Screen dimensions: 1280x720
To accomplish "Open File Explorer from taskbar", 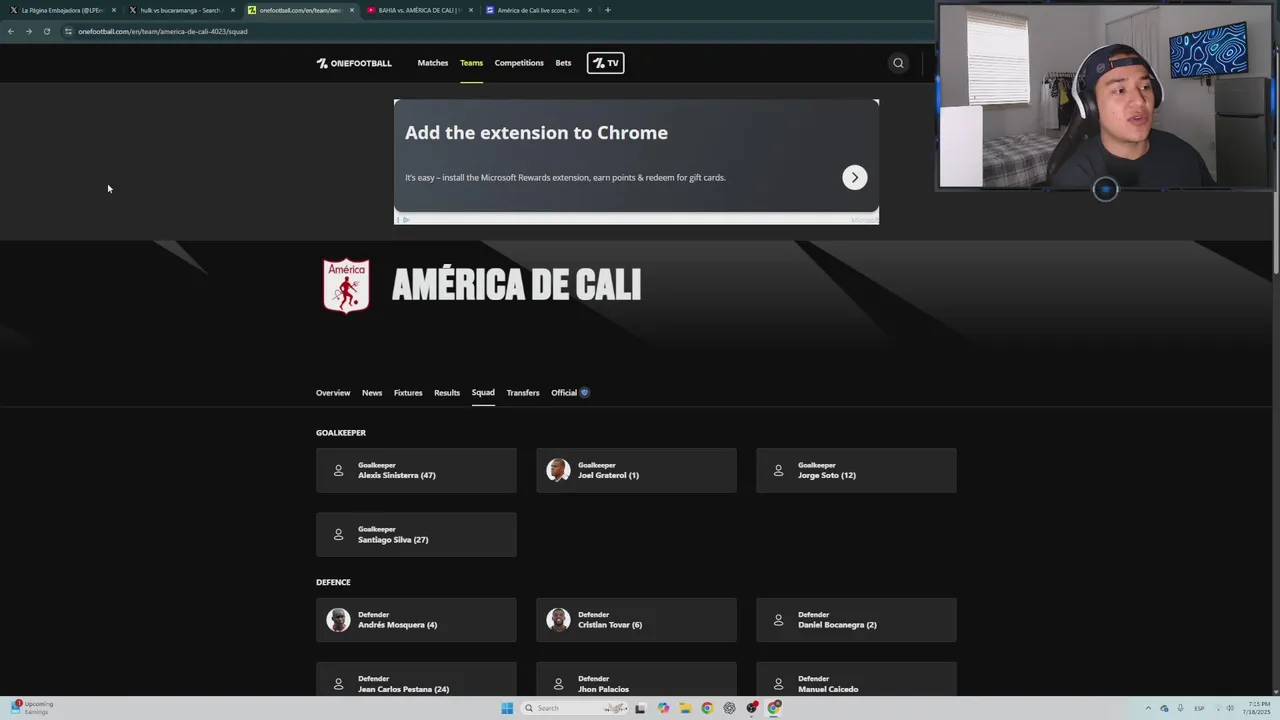I will [x=685, y=708].
